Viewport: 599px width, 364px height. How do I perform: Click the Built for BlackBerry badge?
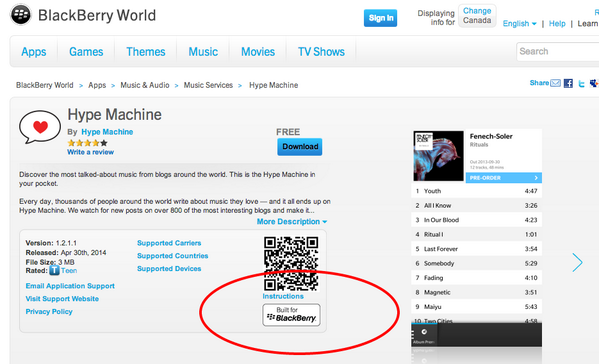pos(291,315)
